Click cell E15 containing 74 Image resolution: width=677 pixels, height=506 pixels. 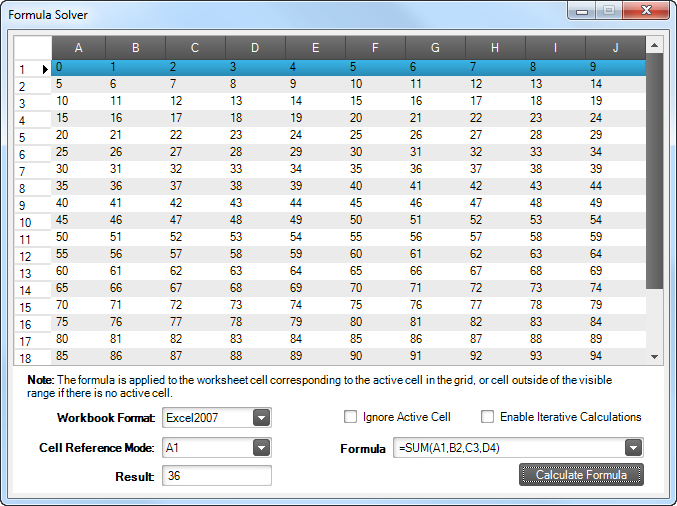point(315,305)
